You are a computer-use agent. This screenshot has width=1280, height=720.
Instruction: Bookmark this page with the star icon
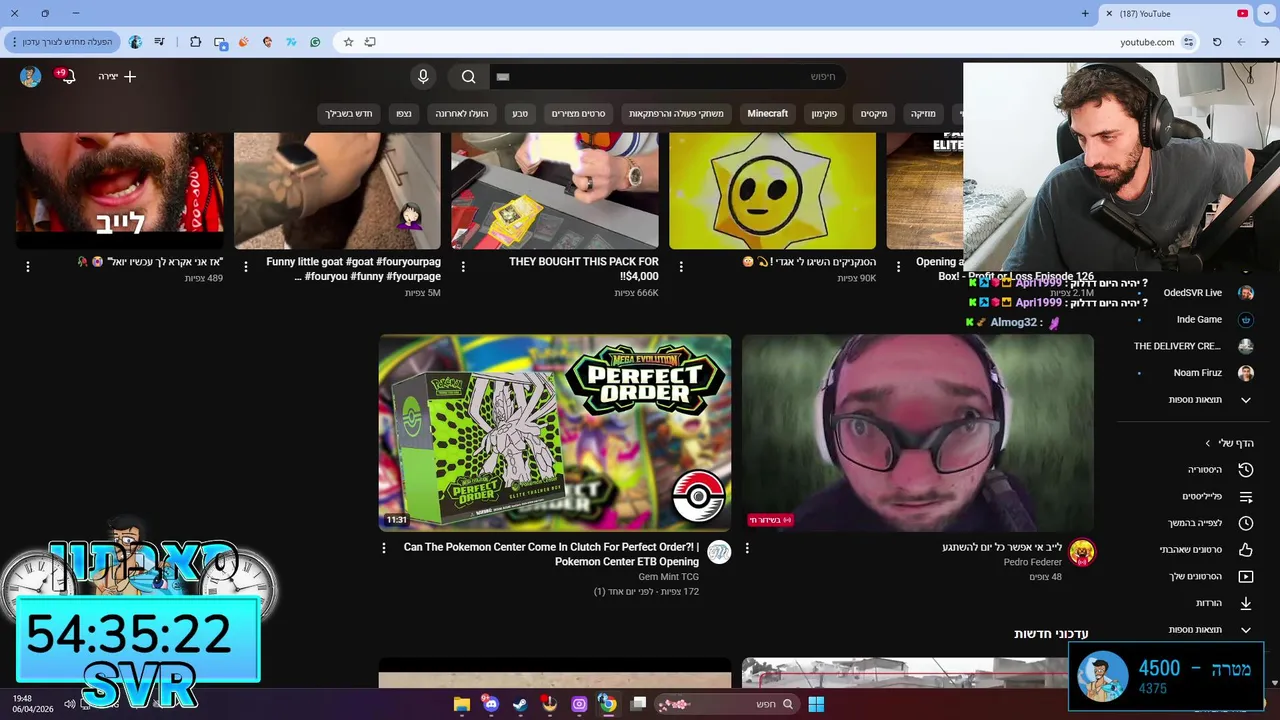click(x=348, y=42)
